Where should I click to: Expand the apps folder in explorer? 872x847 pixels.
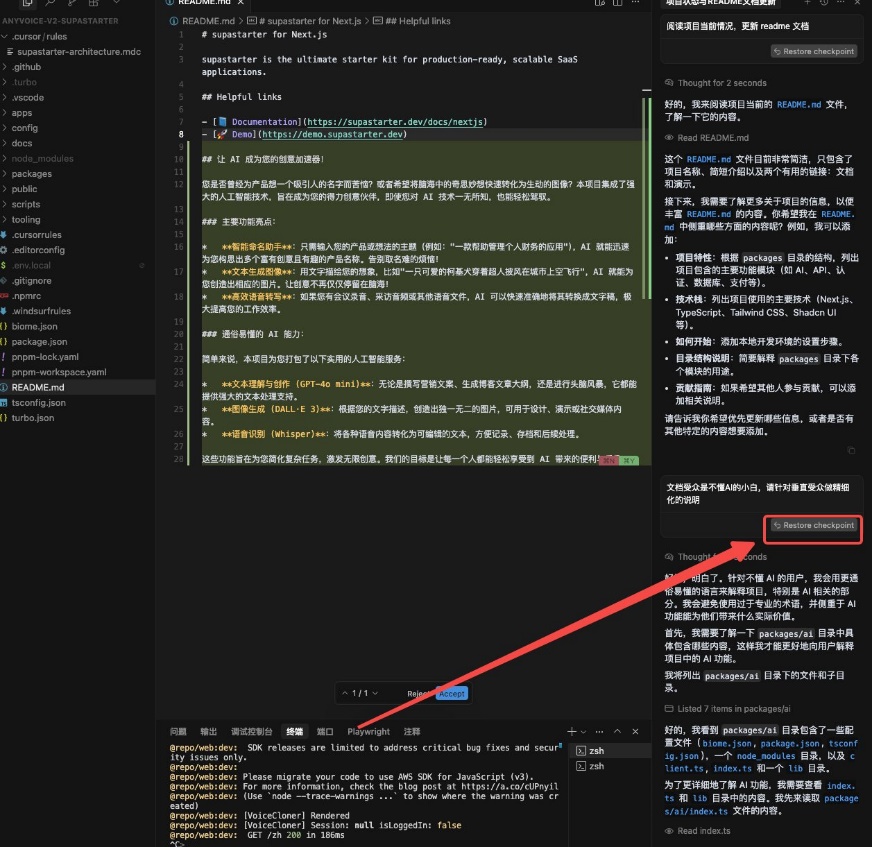(x=22, y=113)
